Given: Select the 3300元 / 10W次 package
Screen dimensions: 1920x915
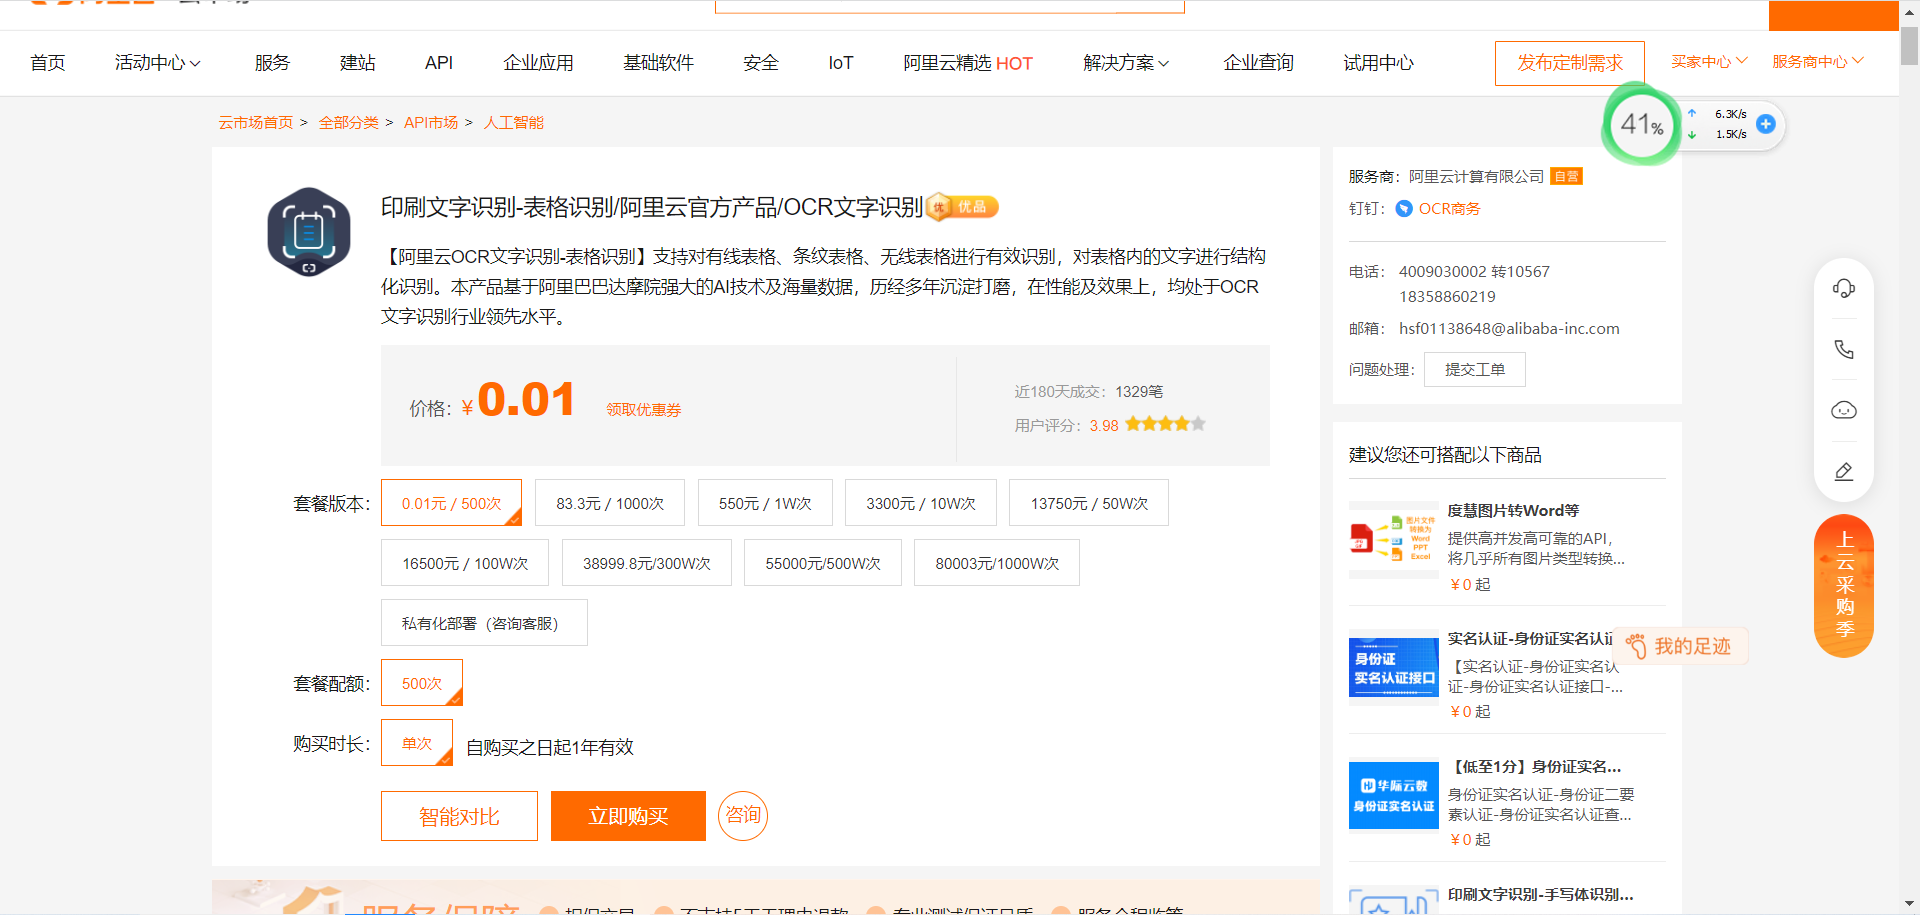Looking at the screenshot, I should [921, 503].
